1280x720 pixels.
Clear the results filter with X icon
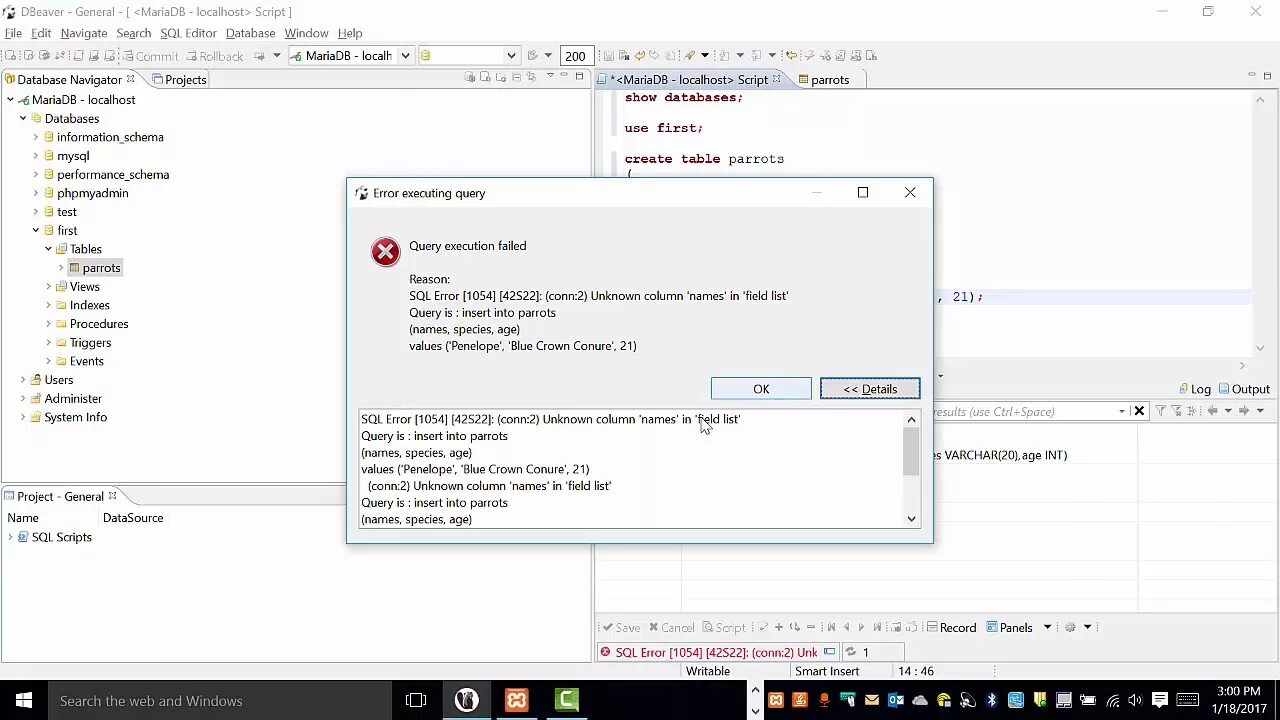(1138, 411)
